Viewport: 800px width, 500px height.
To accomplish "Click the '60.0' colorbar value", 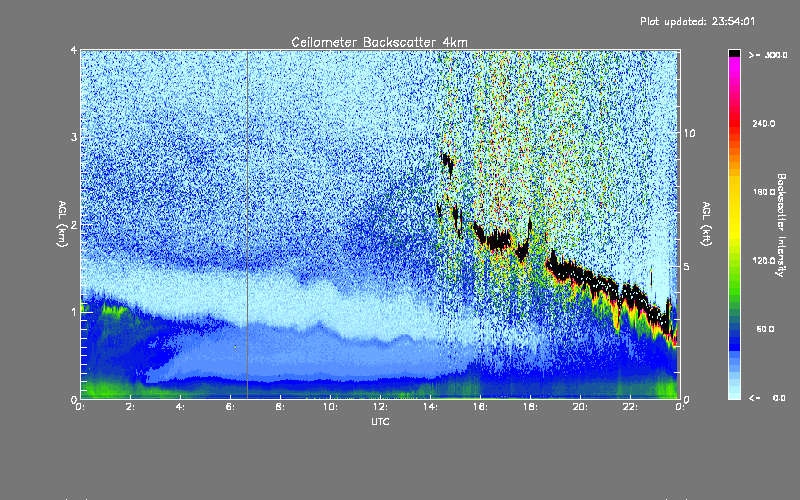I will pos(765,329).
